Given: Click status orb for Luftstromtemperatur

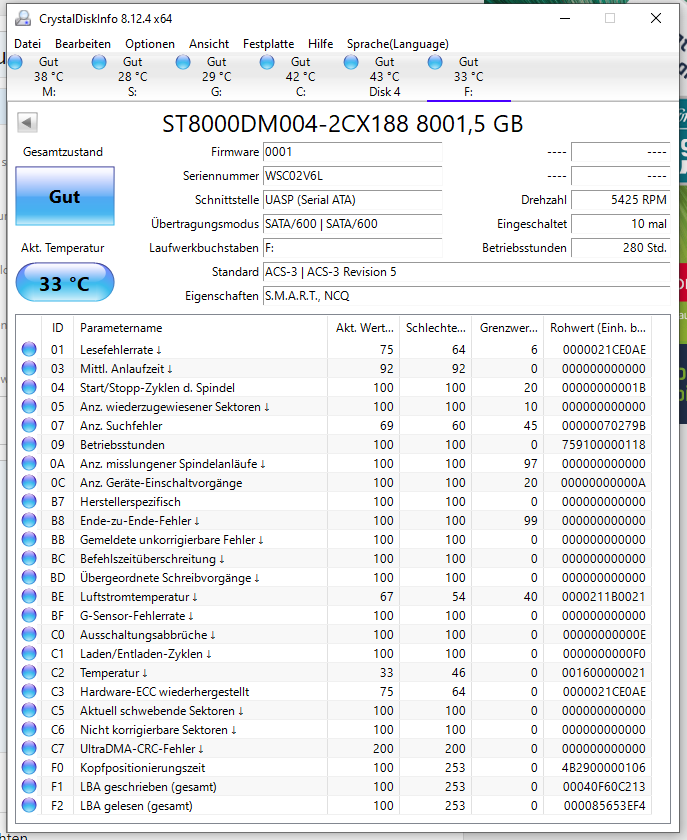Looking at the screenshot, I should tap(29, 597).
